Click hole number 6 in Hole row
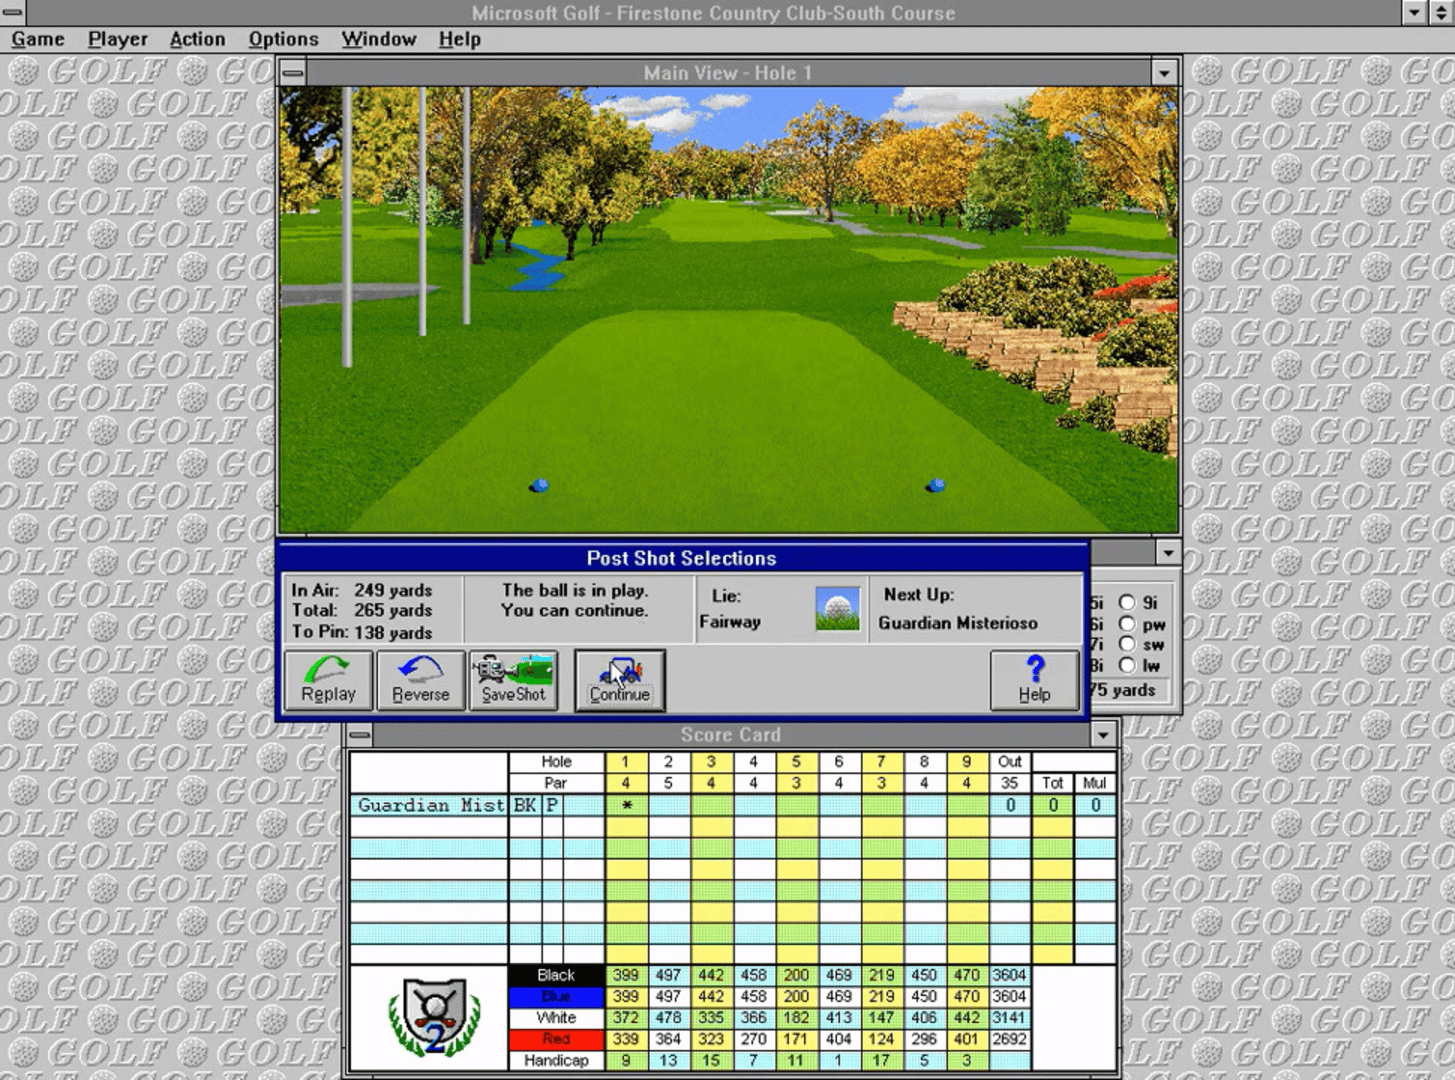 (x=838, y=762)
